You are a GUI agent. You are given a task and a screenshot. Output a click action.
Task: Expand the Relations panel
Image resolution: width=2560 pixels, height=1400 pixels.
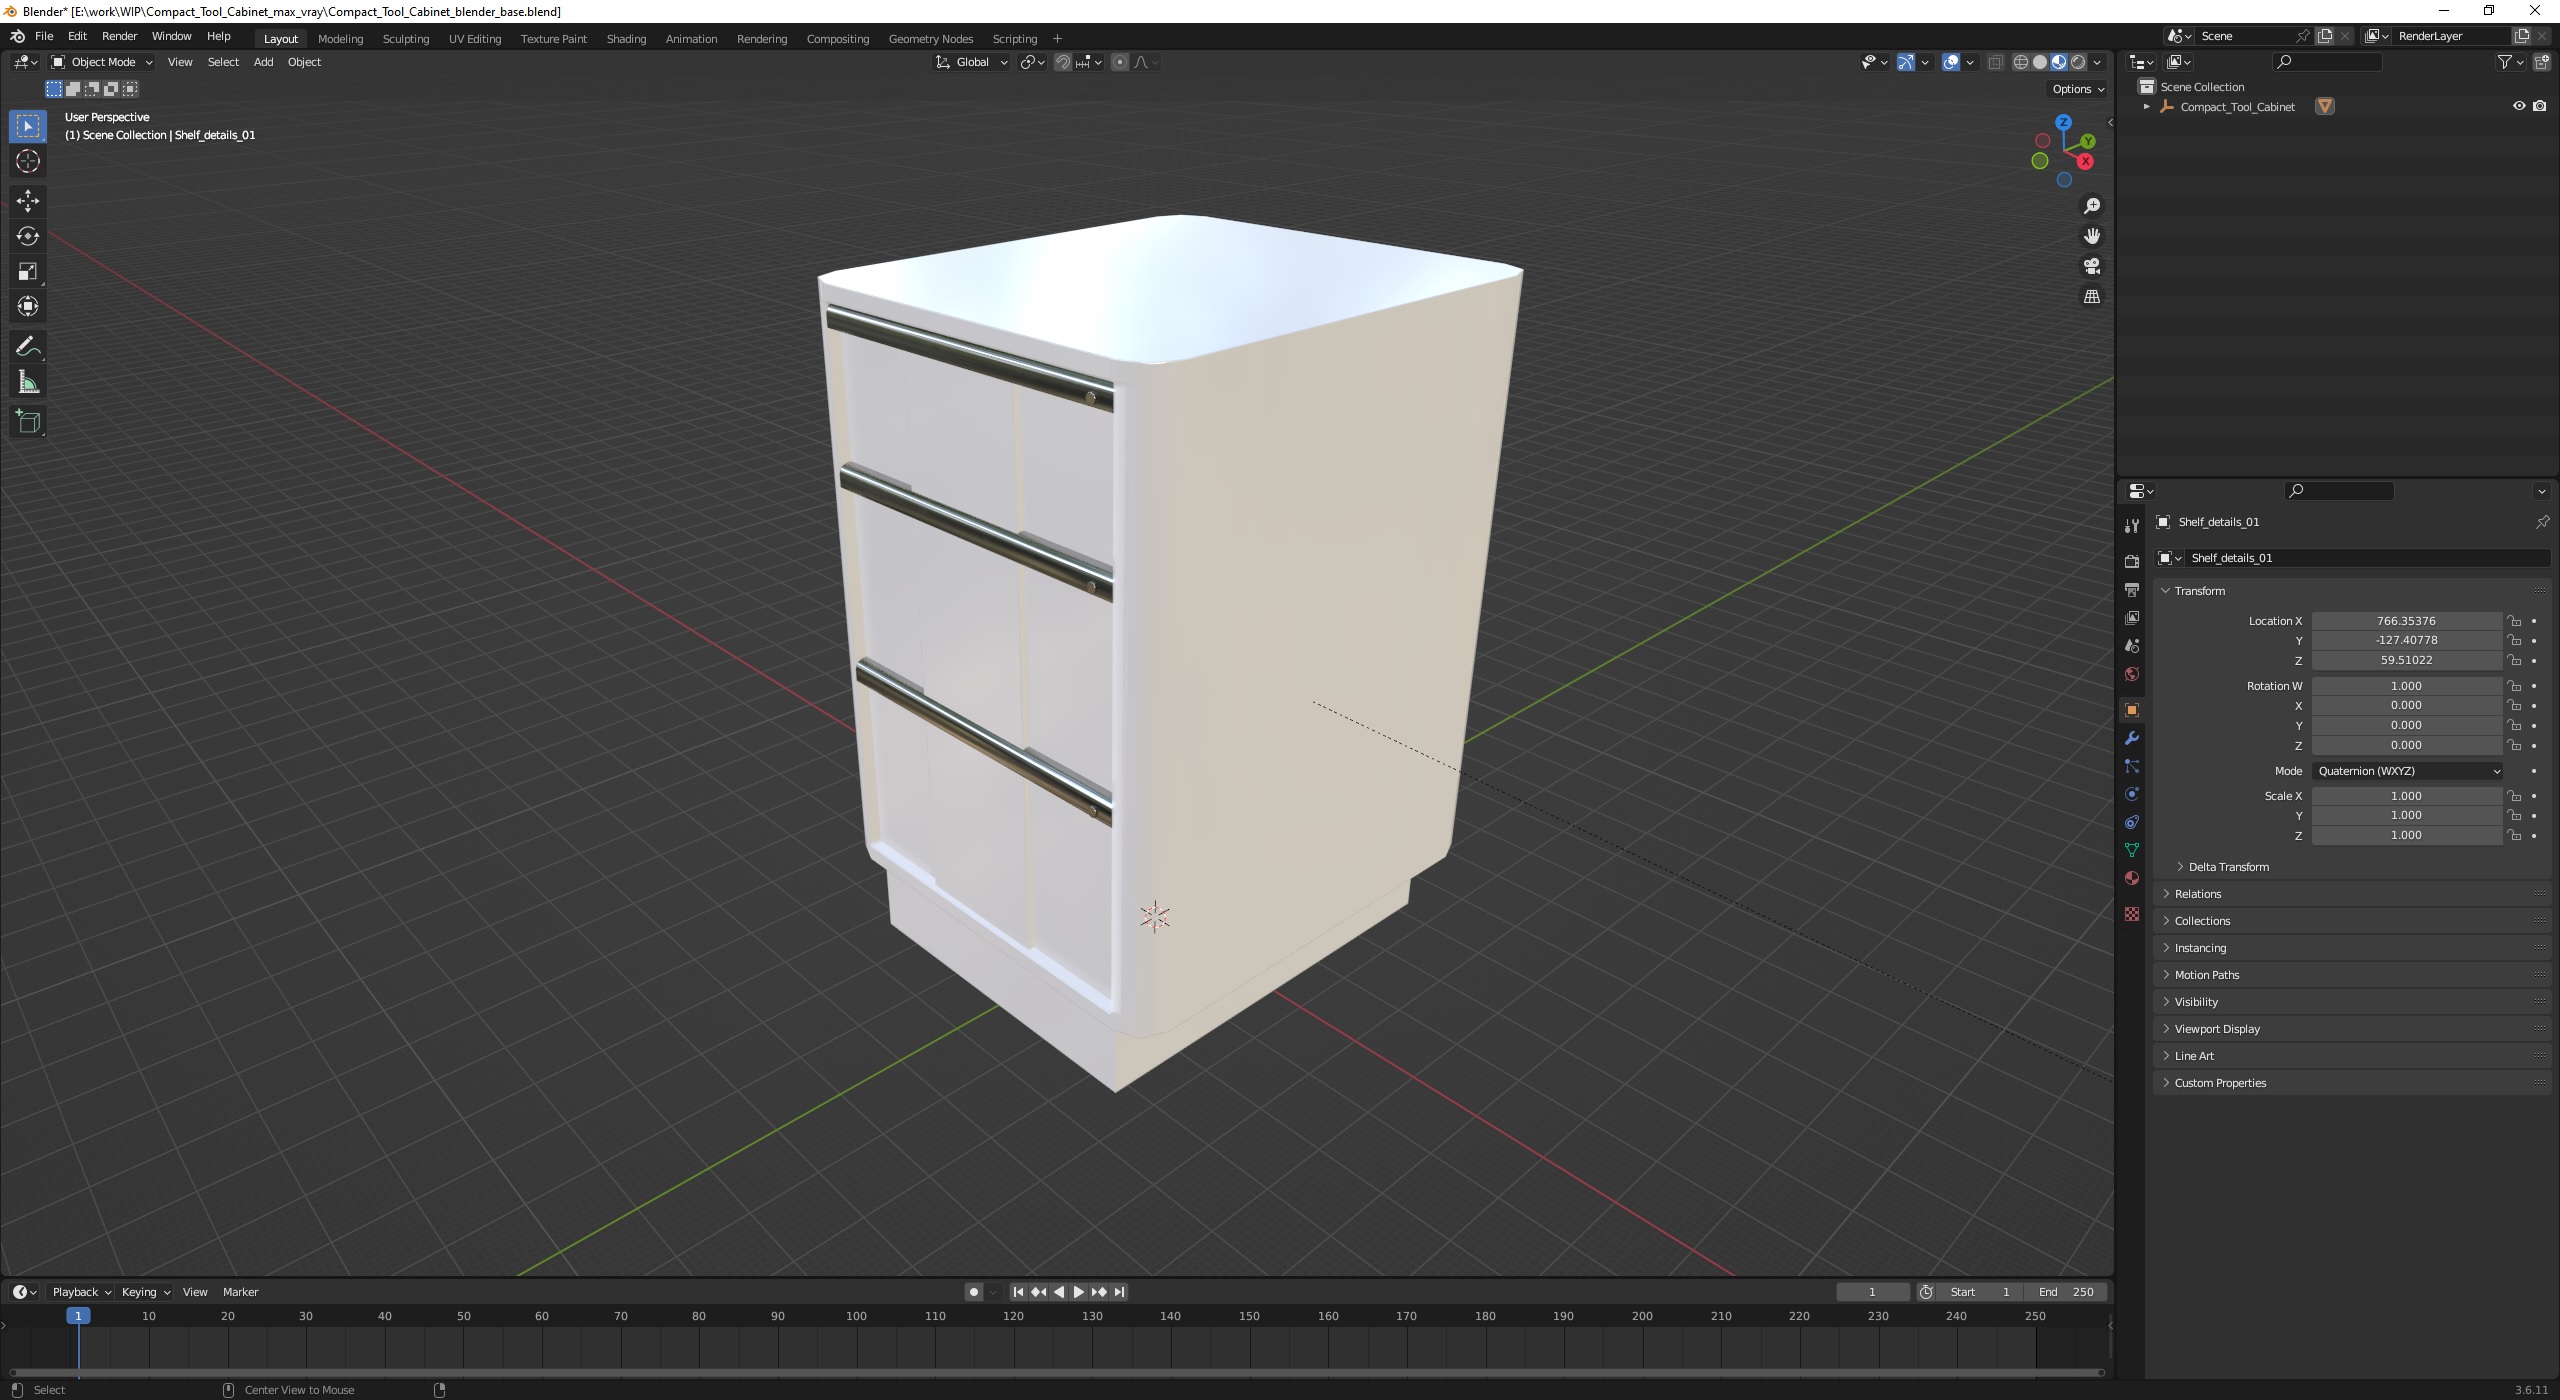2198,894
